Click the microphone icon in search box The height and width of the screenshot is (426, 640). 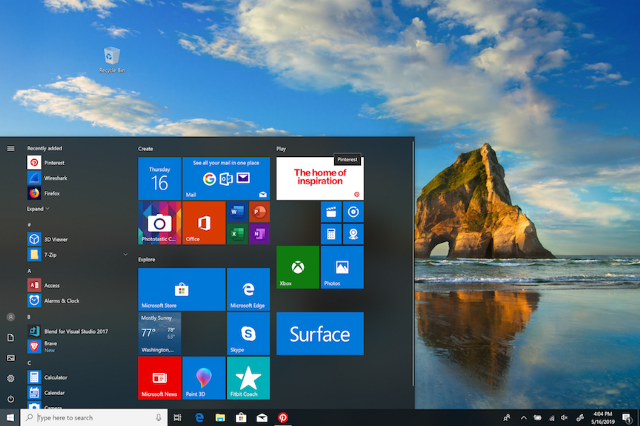coord(159,417)
